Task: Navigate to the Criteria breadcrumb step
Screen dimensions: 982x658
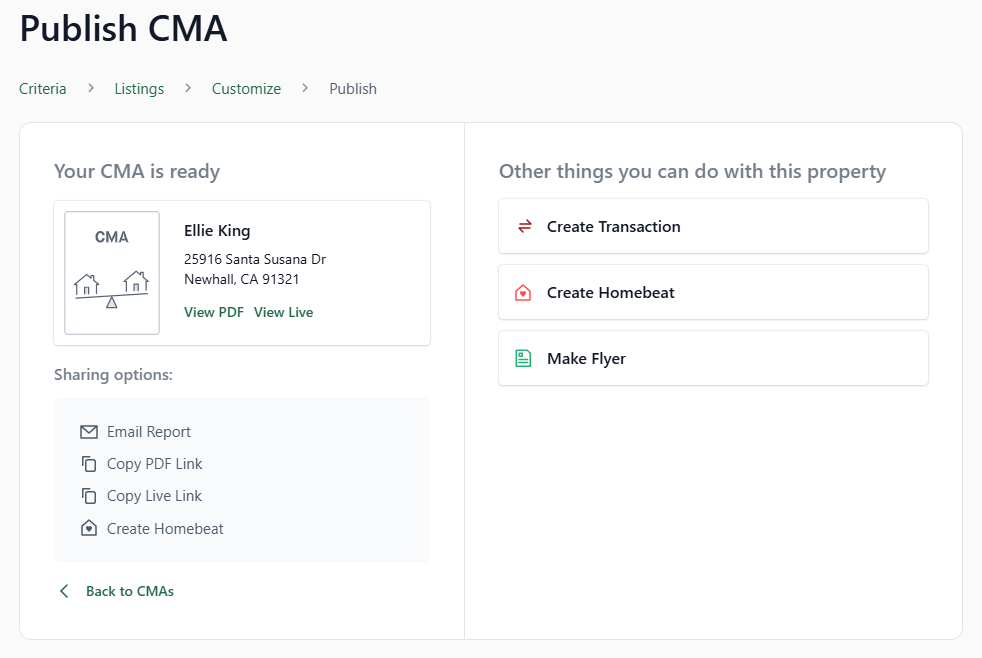Action: pos(42,88)
